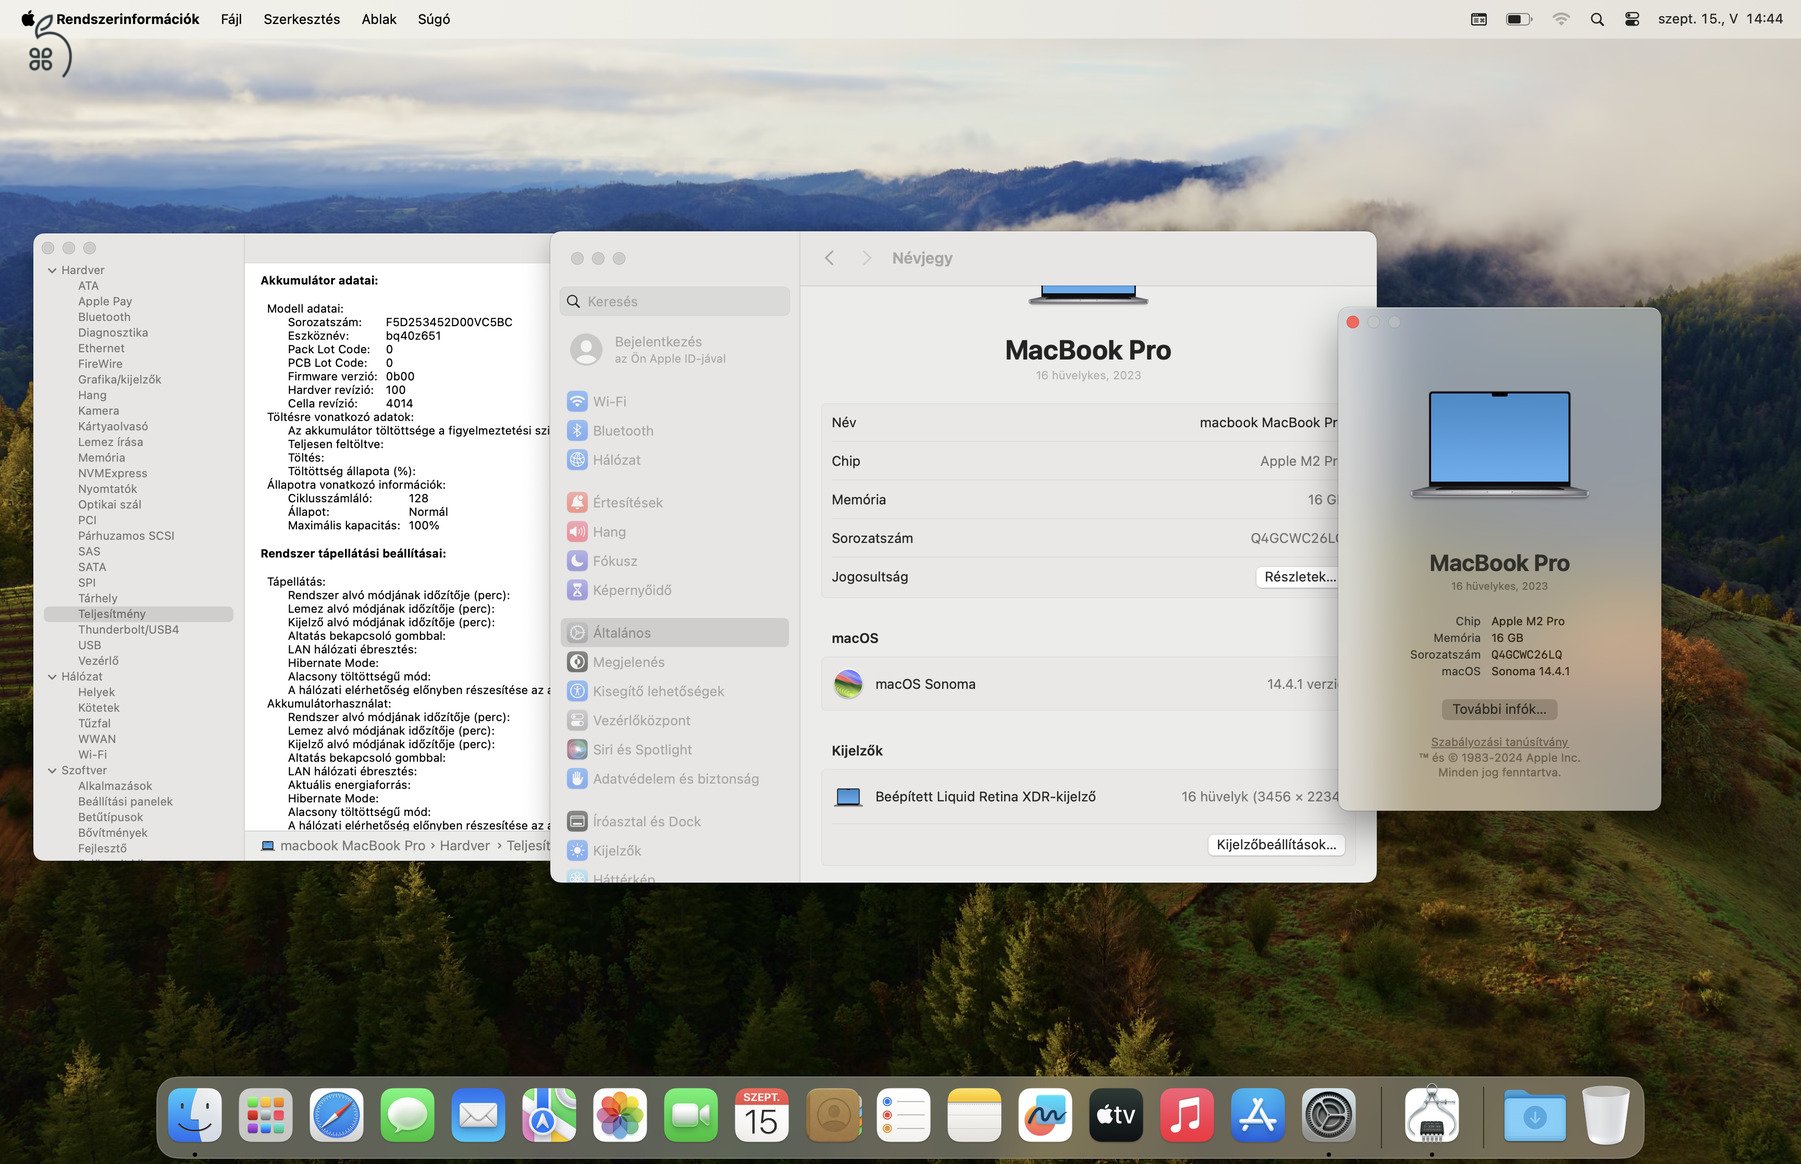The height and width of the screenshot is (1164, 1801).
Task: Open Downloads folder in Dock
Action: tap(1535, 1115)
